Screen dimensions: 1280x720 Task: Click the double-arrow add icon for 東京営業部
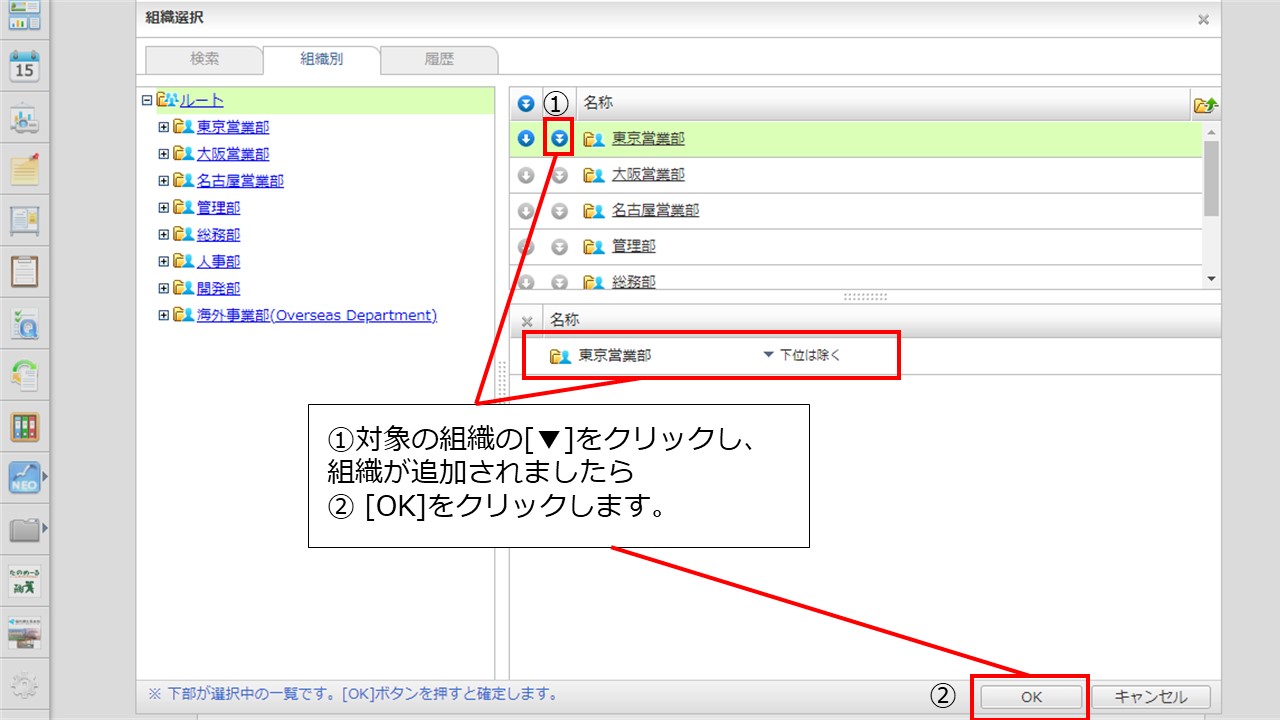tap(559, 139)
